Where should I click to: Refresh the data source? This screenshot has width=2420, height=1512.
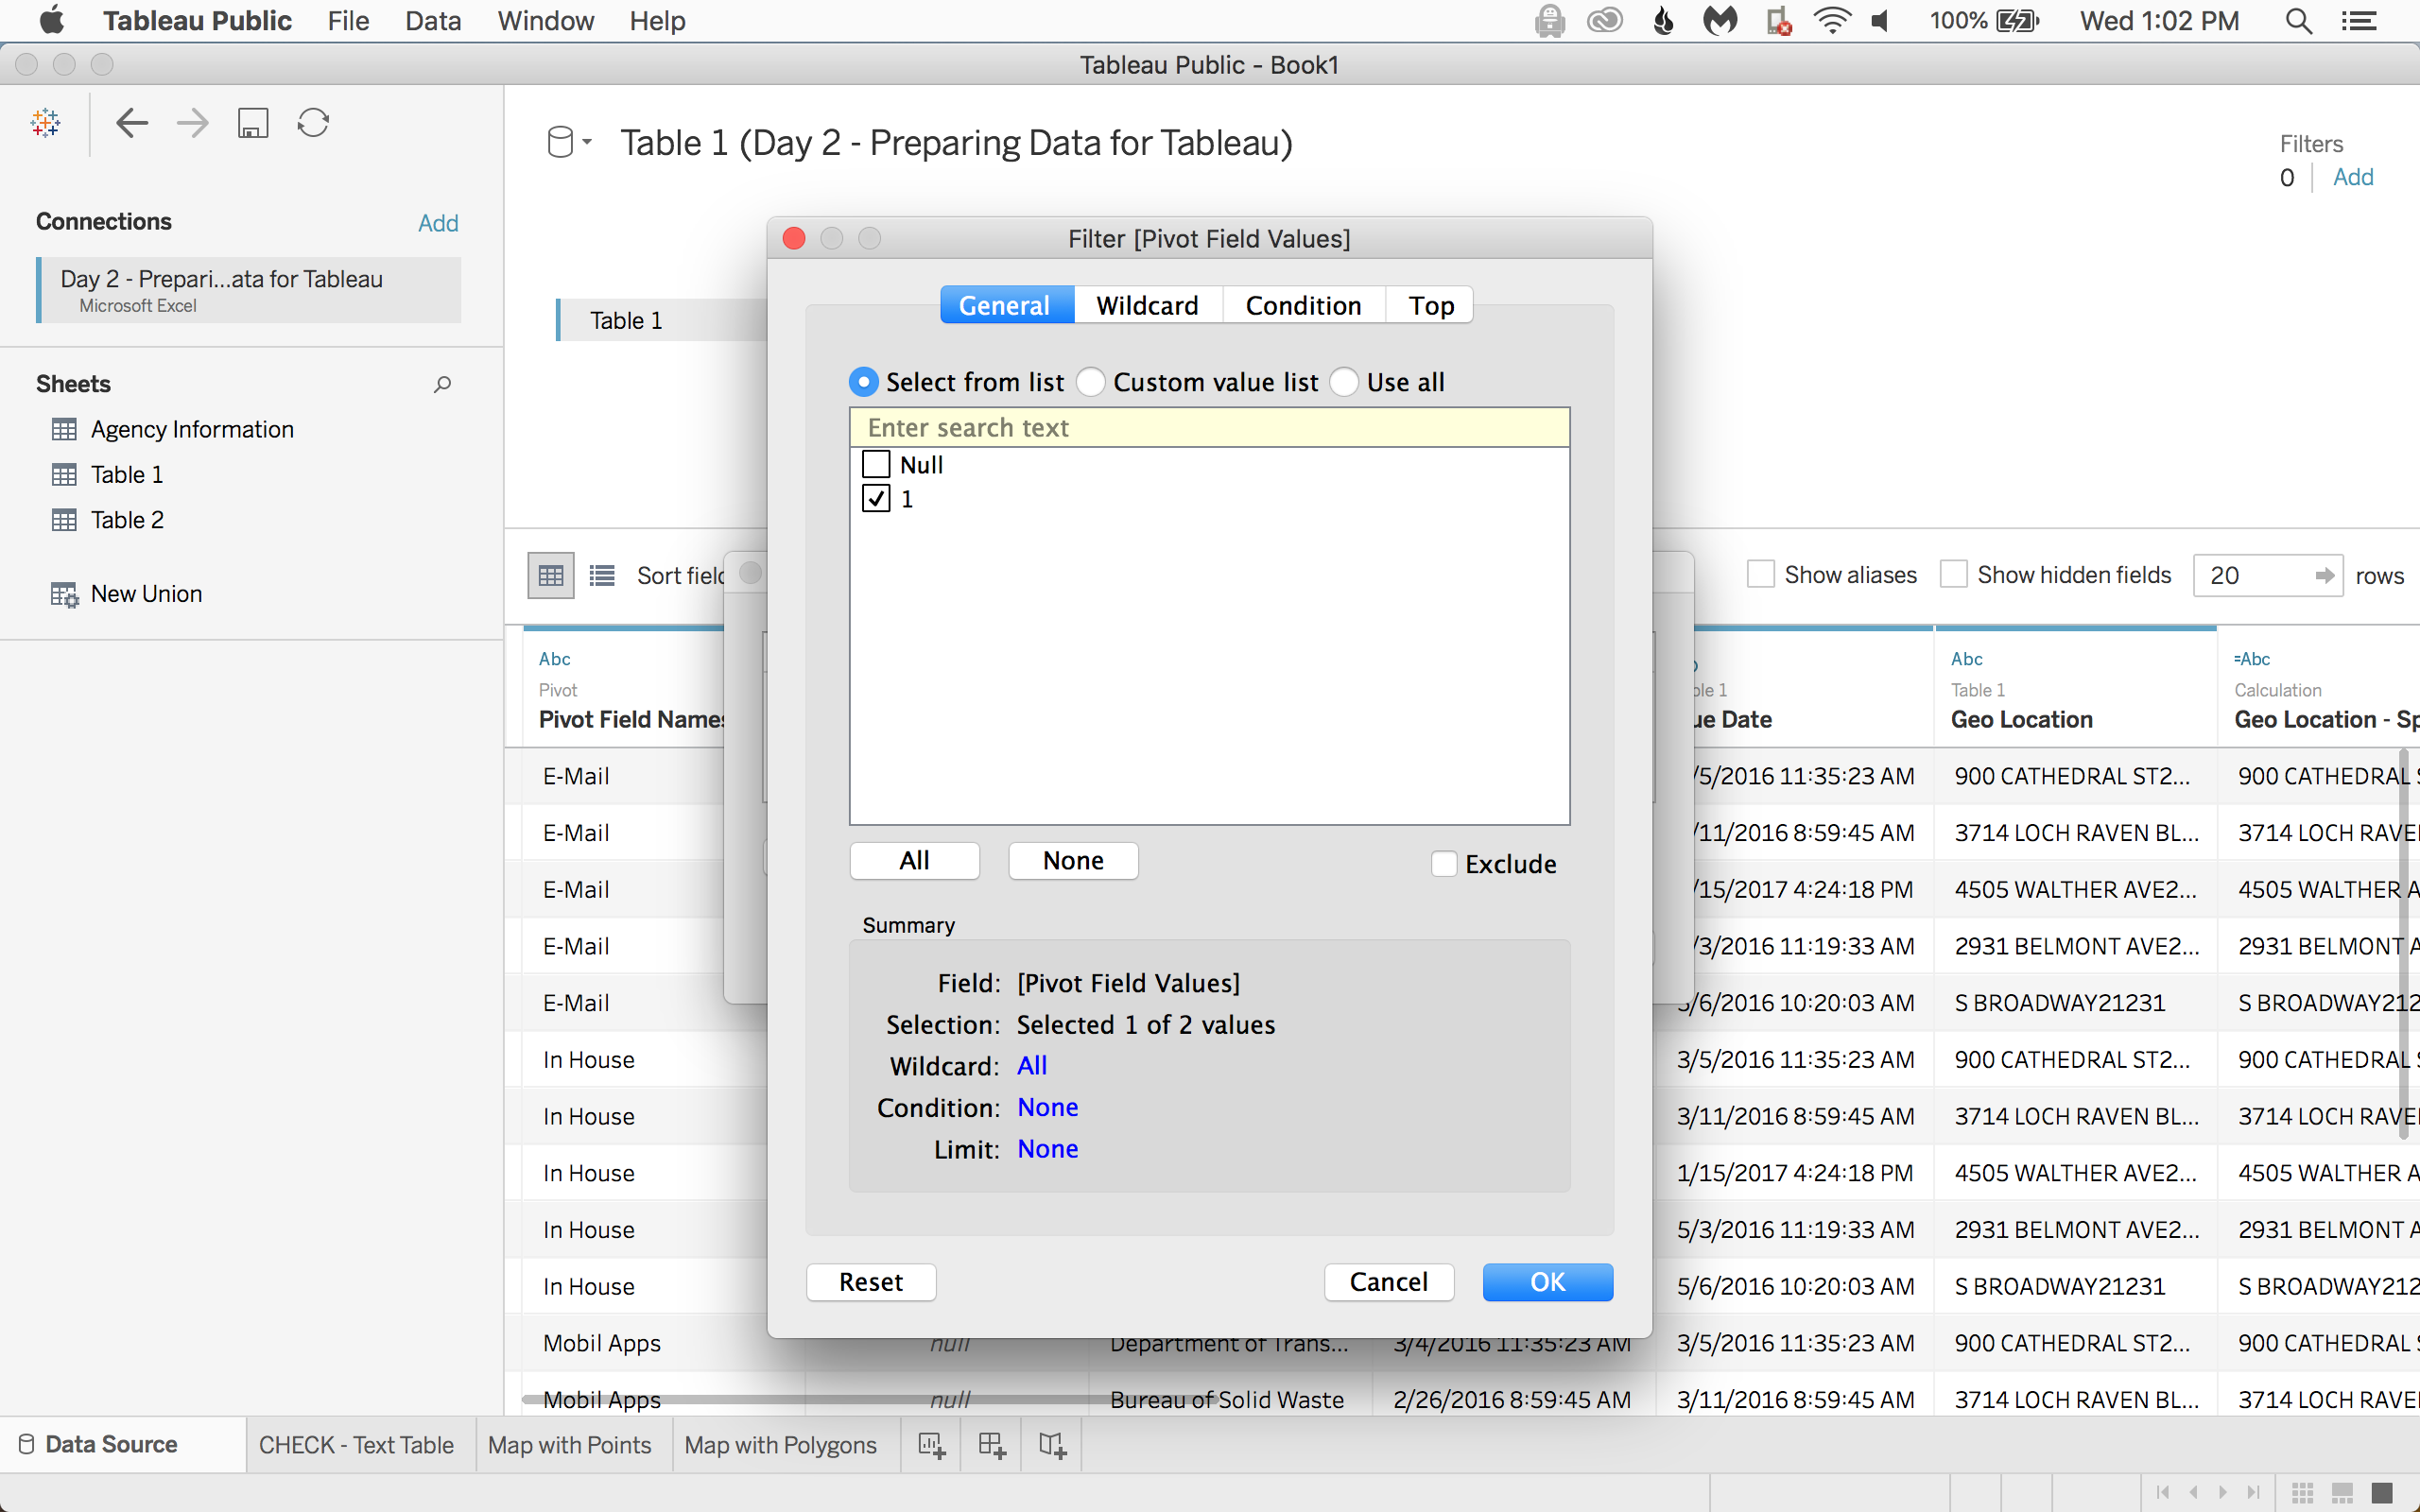click(x=313, y=123)
